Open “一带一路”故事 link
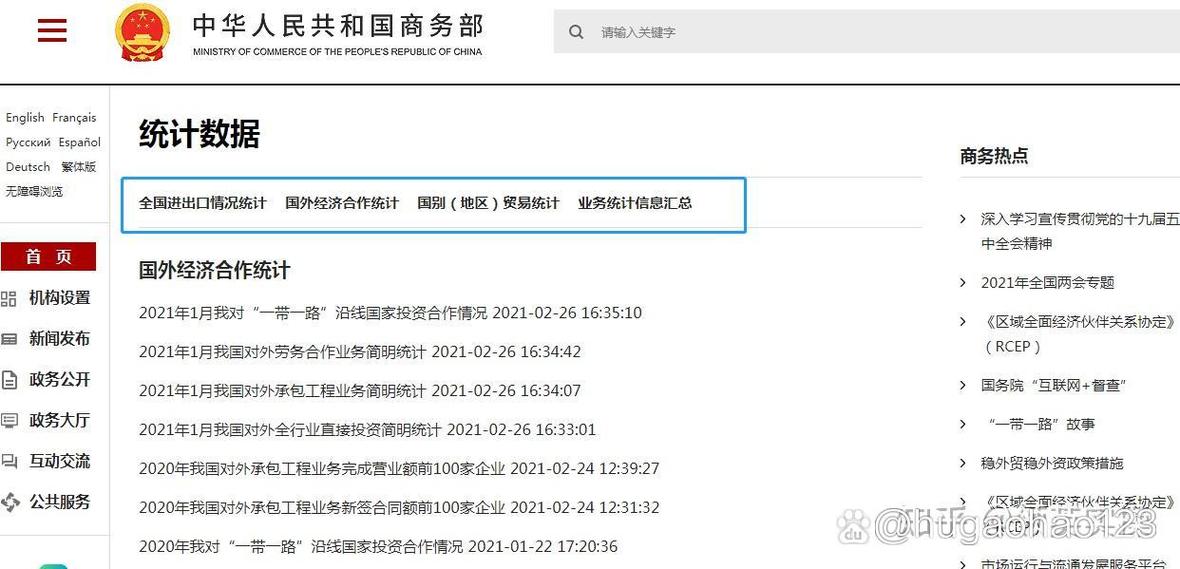Image resolution: width=1180 pixels, height=569 pixels. point(1042,424)
